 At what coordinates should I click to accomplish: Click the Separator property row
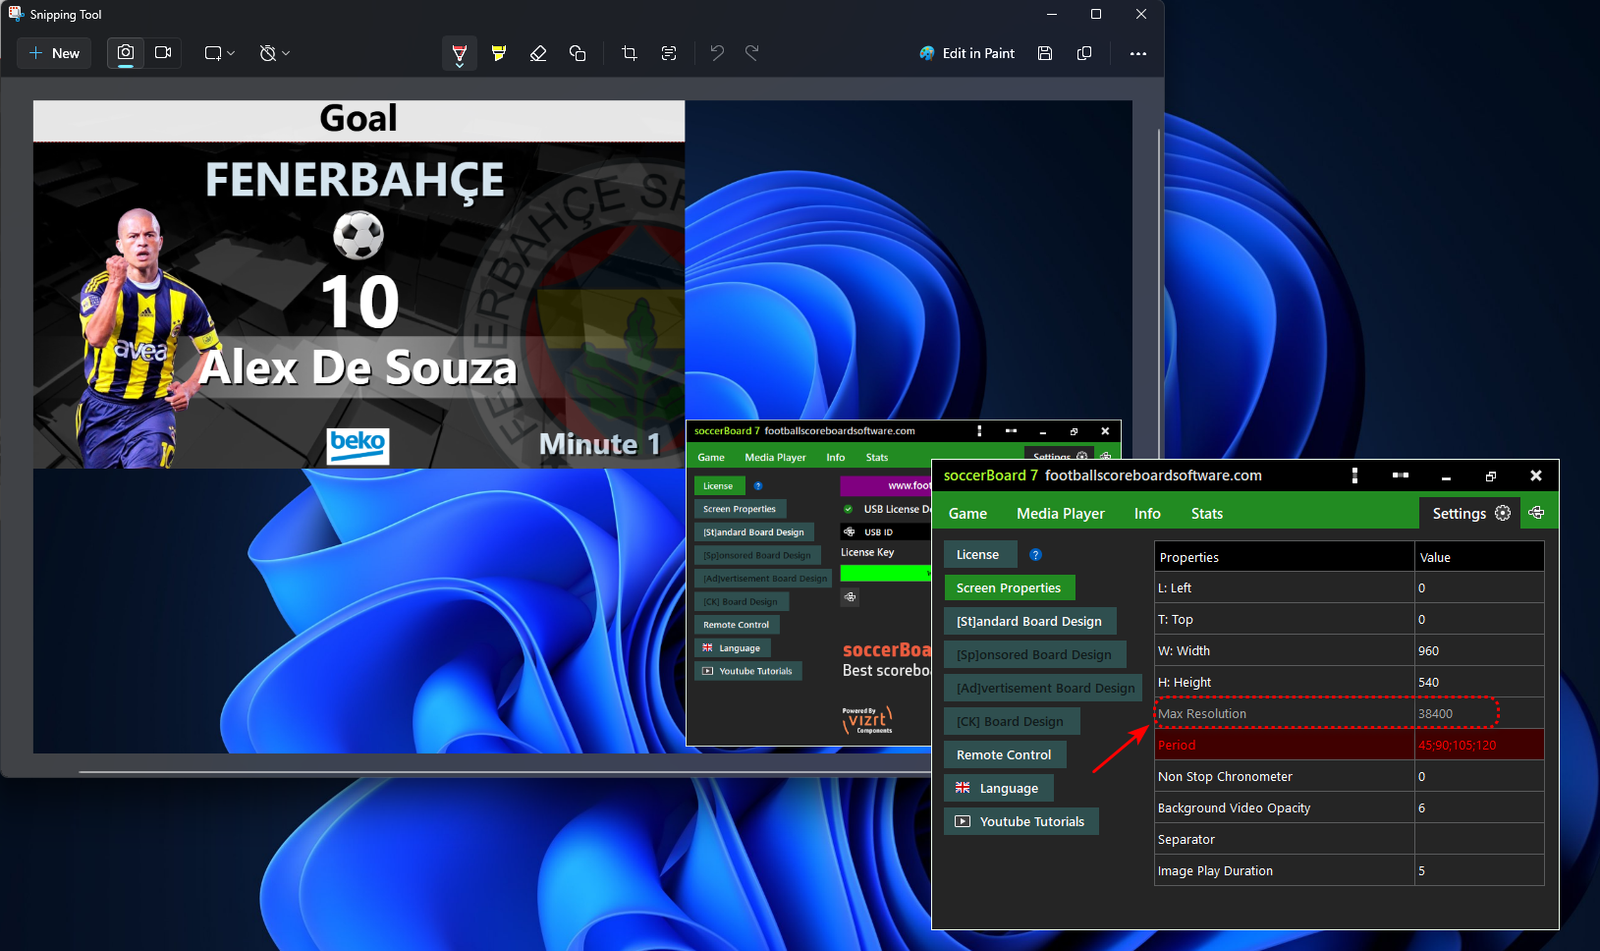point(1349,840)
